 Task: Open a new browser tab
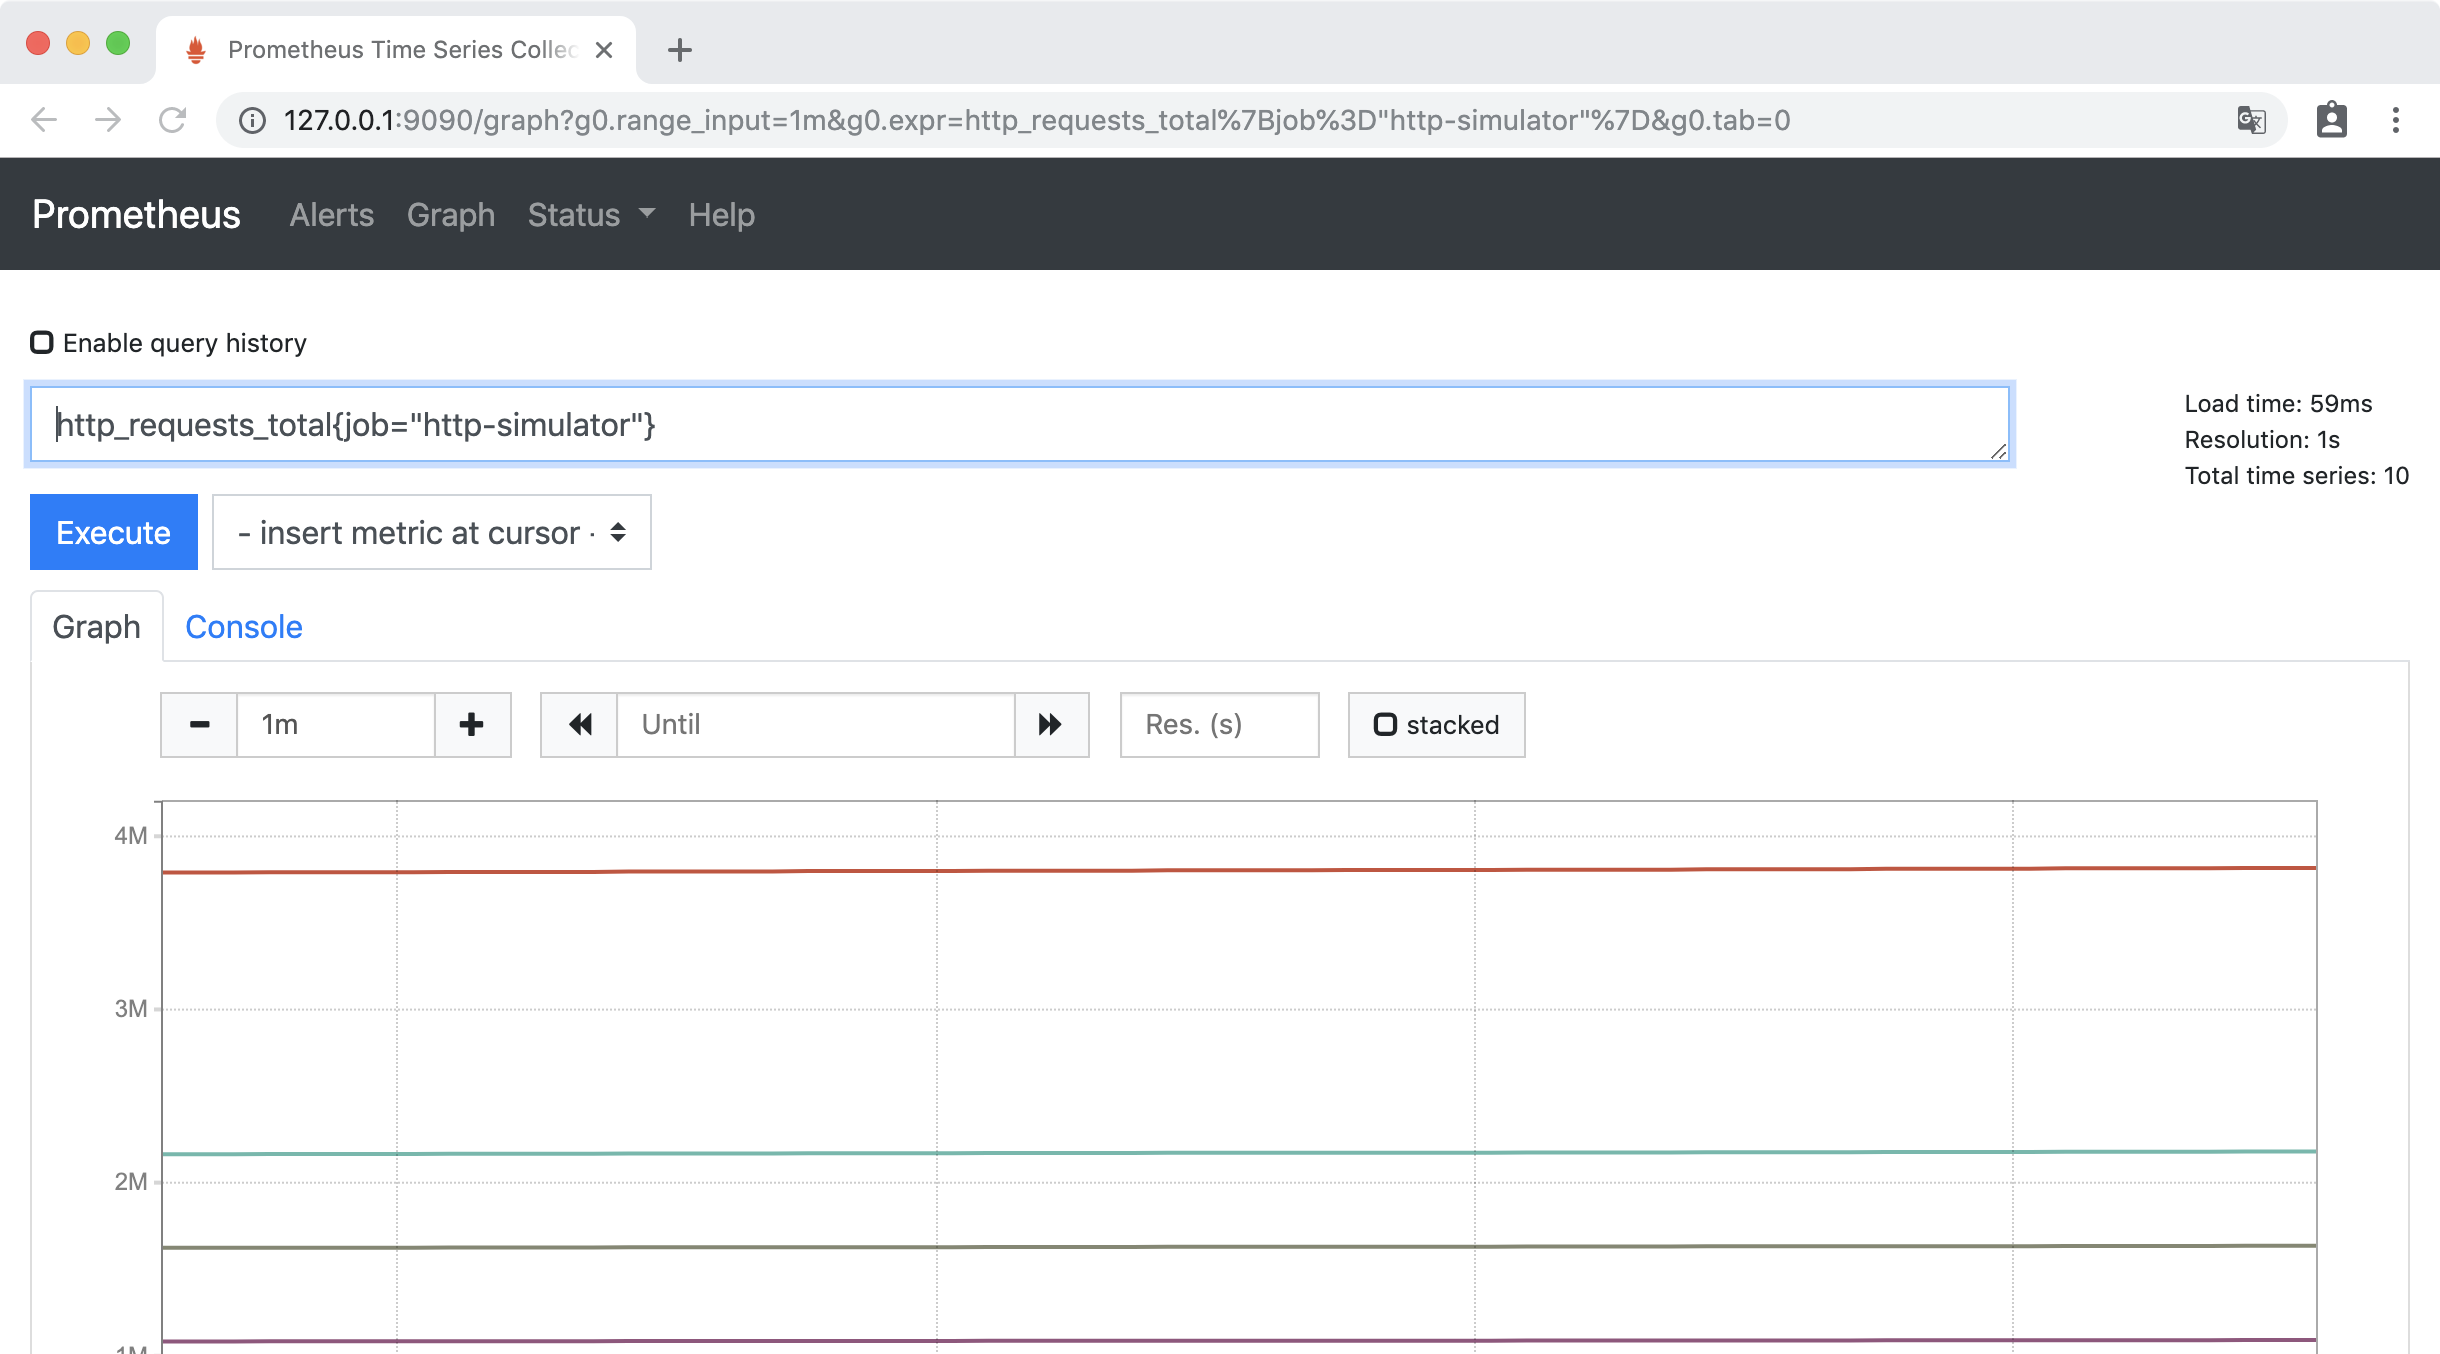point(680,50)
